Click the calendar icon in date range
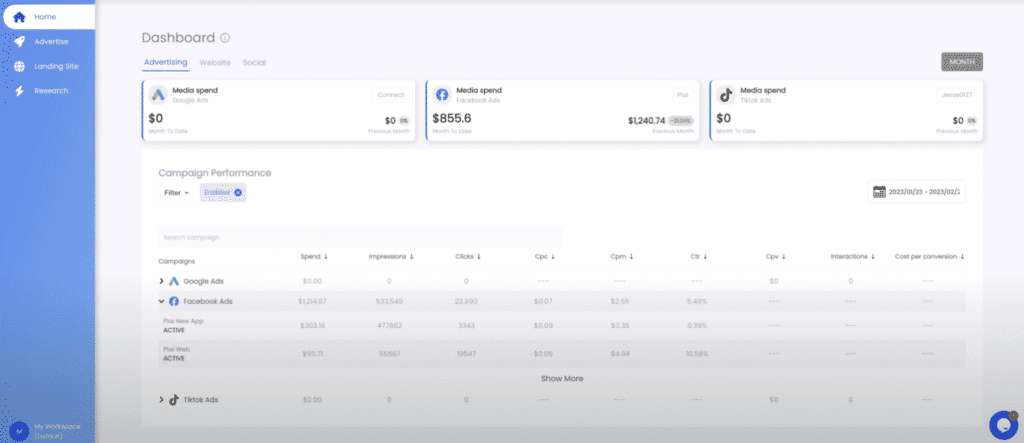1024x443 pixels. (879, 192)
